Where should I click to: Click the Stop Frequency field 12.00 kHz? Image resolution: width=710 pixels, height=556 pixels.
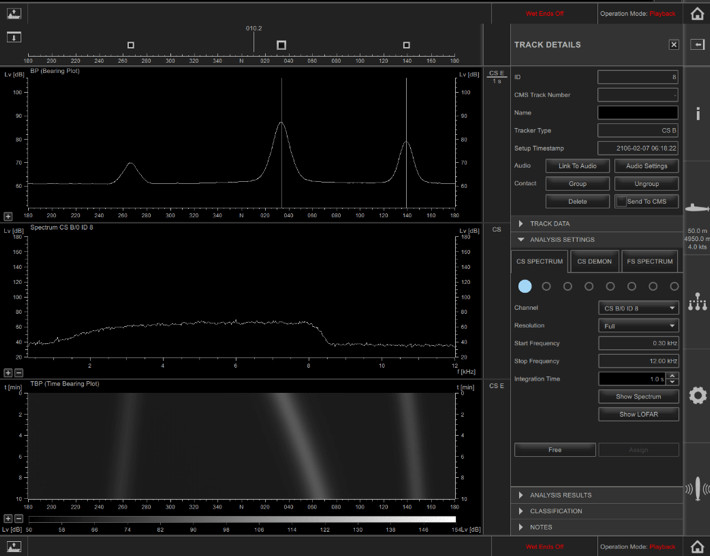click(x=638, y=361)
